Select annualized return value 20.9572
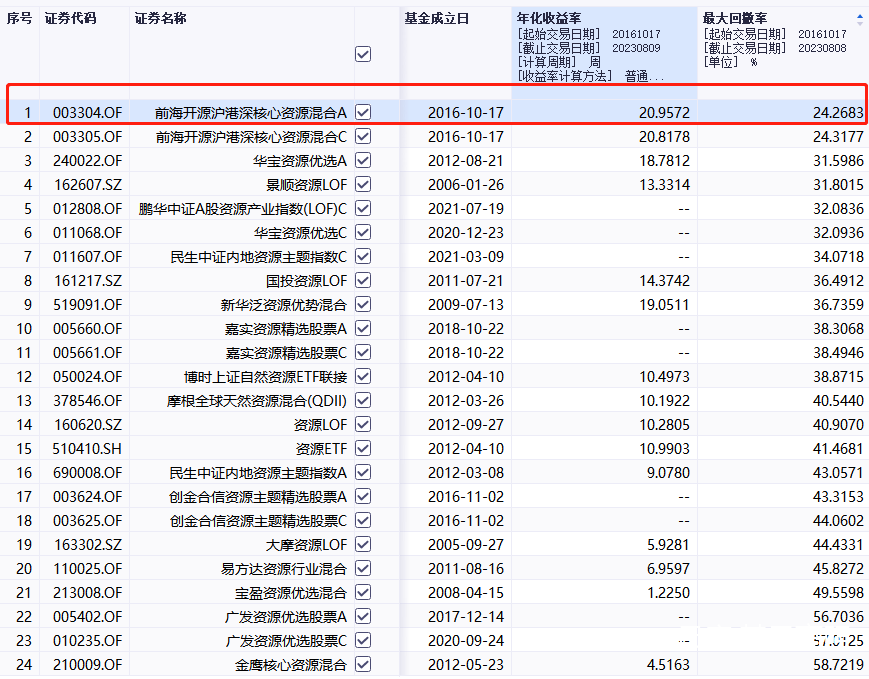869x679 pixels. click(x=664, y=113)
